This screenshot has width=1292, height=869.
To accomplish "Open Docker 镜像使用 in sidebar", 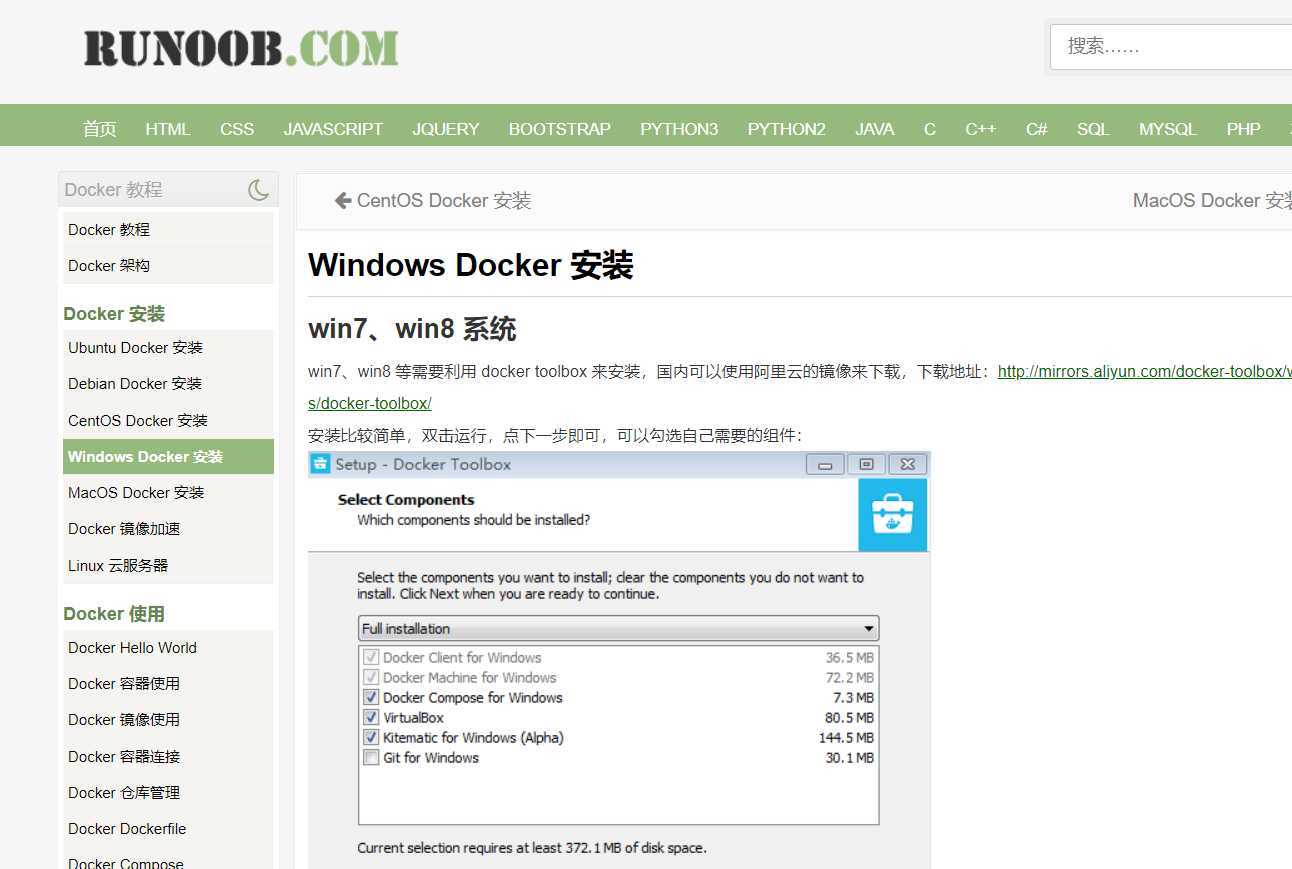I will (168, 719).
